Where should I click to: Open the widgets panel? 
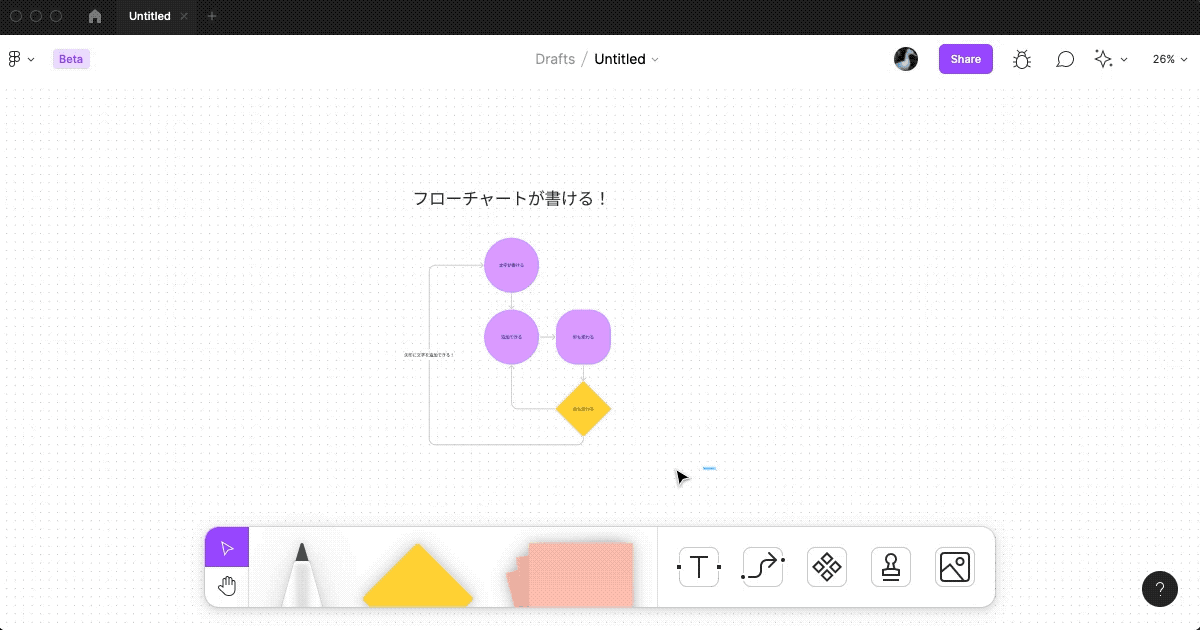coord(826,567)
